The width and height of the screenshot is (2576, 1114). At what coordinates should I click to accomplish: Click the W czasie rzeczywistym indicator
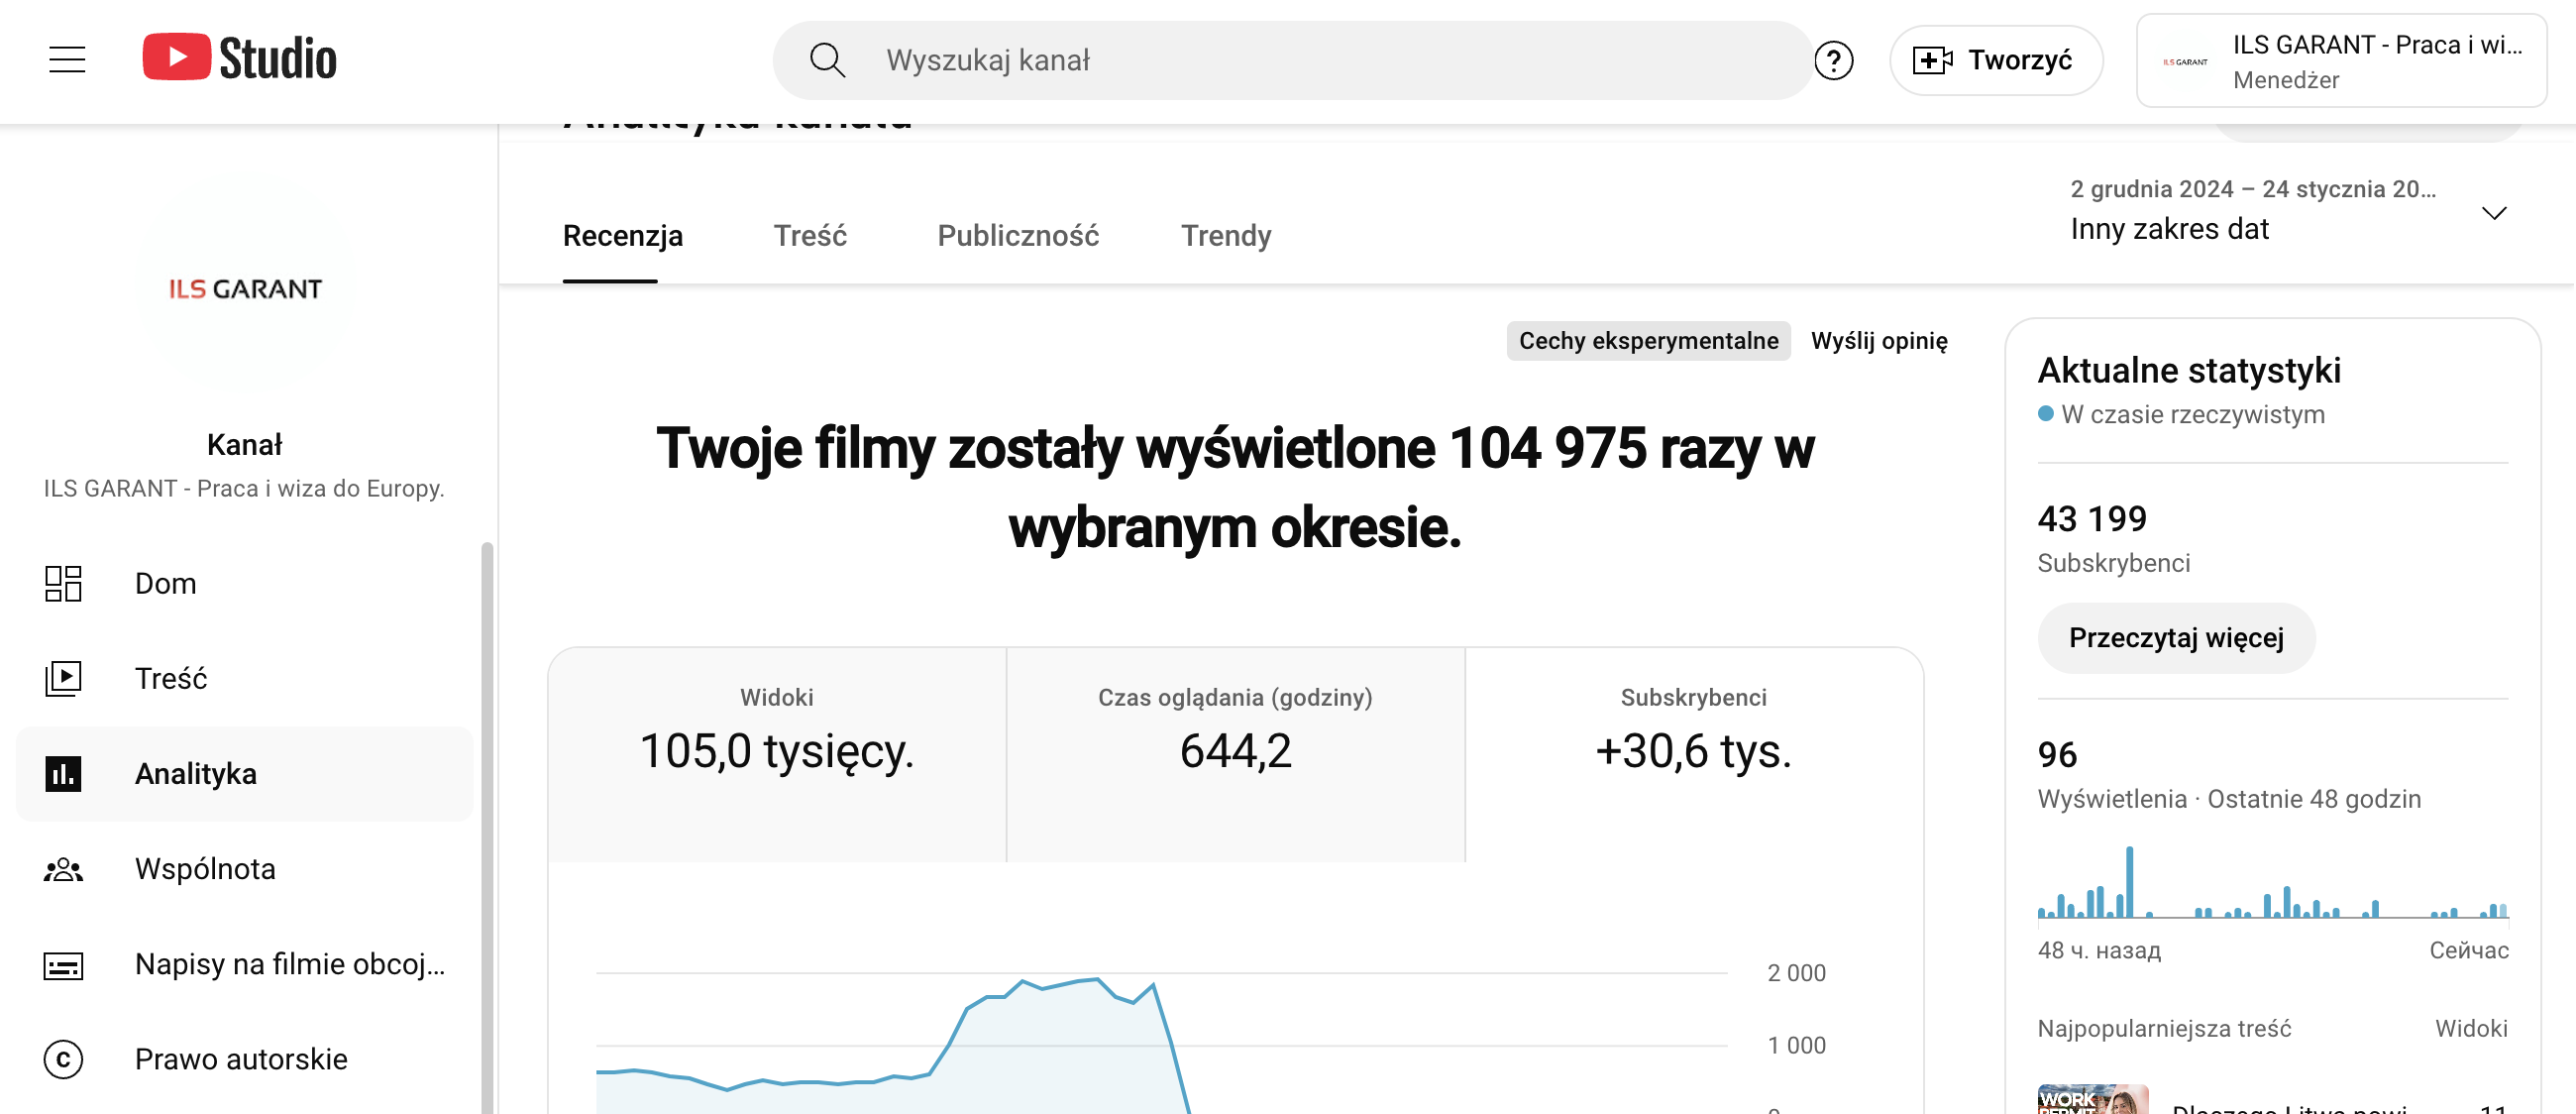[x=2182, y=414]
